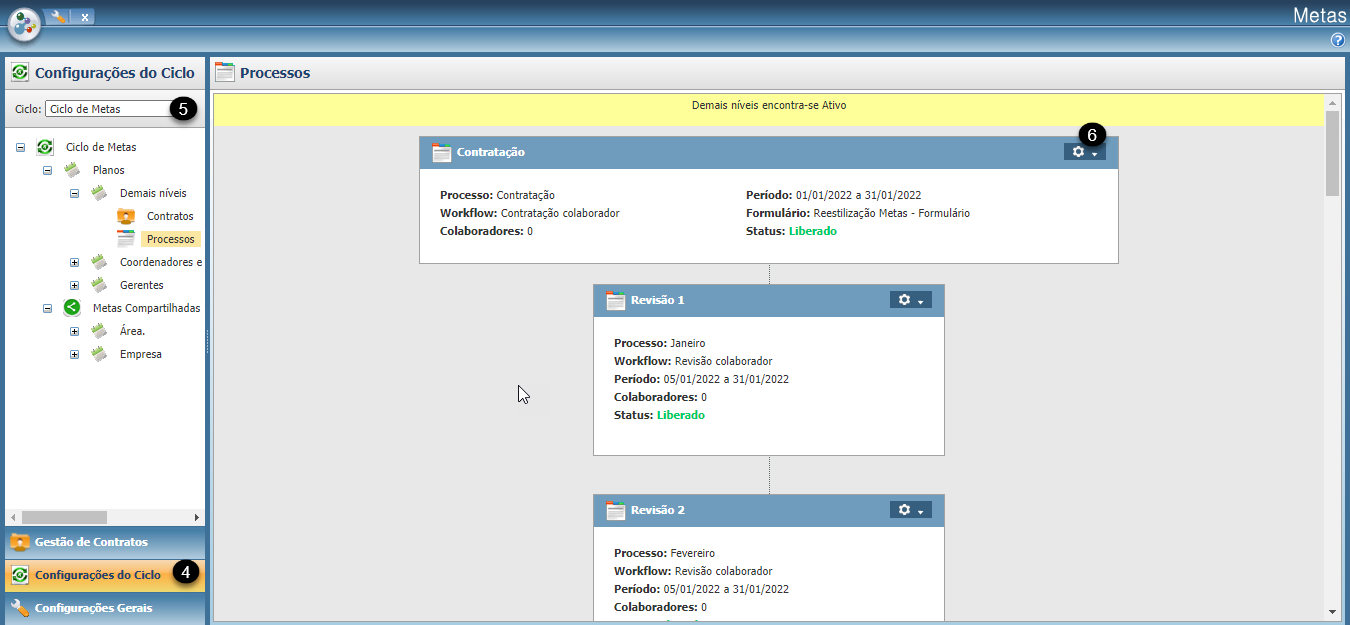Viewport: 1350px width, 625px height.
Task: Click the round application logo button
Action: pyautogui.click(x=25, y=24)
